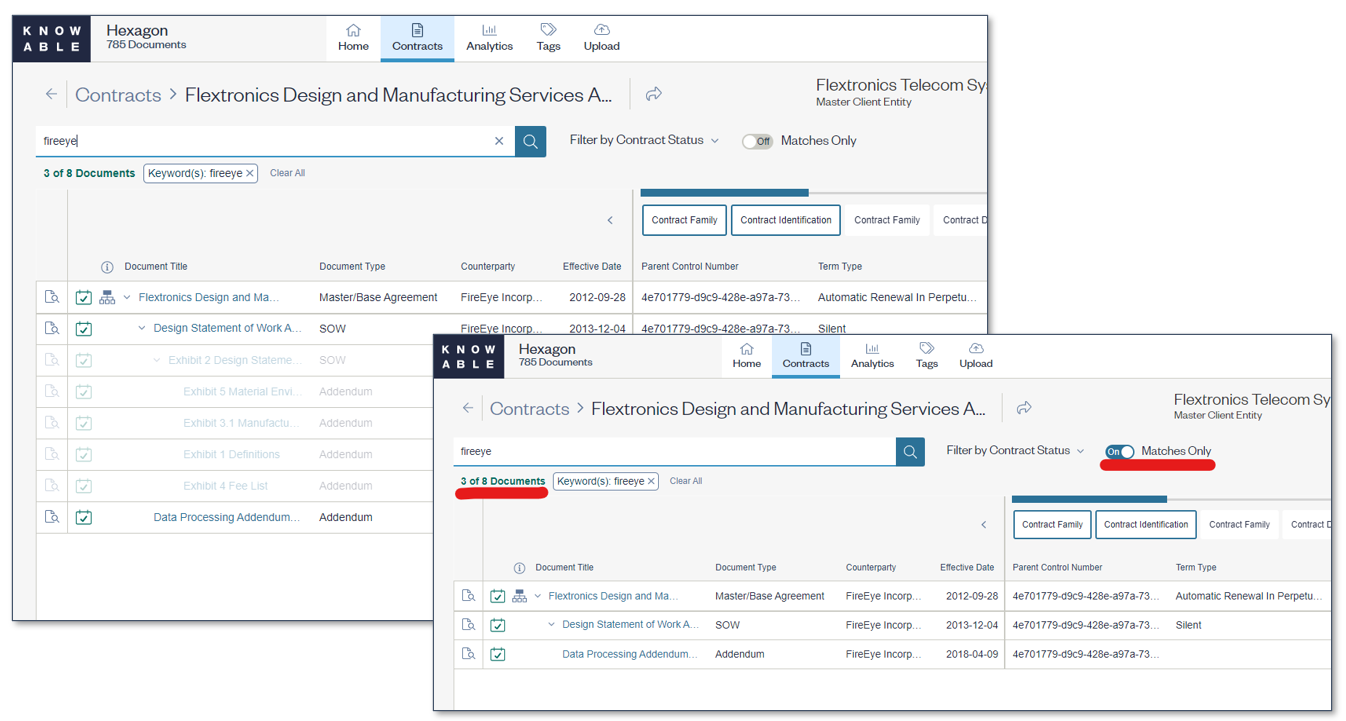Image resolution: width=1346 pixels, height=721 pixels.
Task: Turn on the Matches Only toggle showing Off
Action: 757,141
